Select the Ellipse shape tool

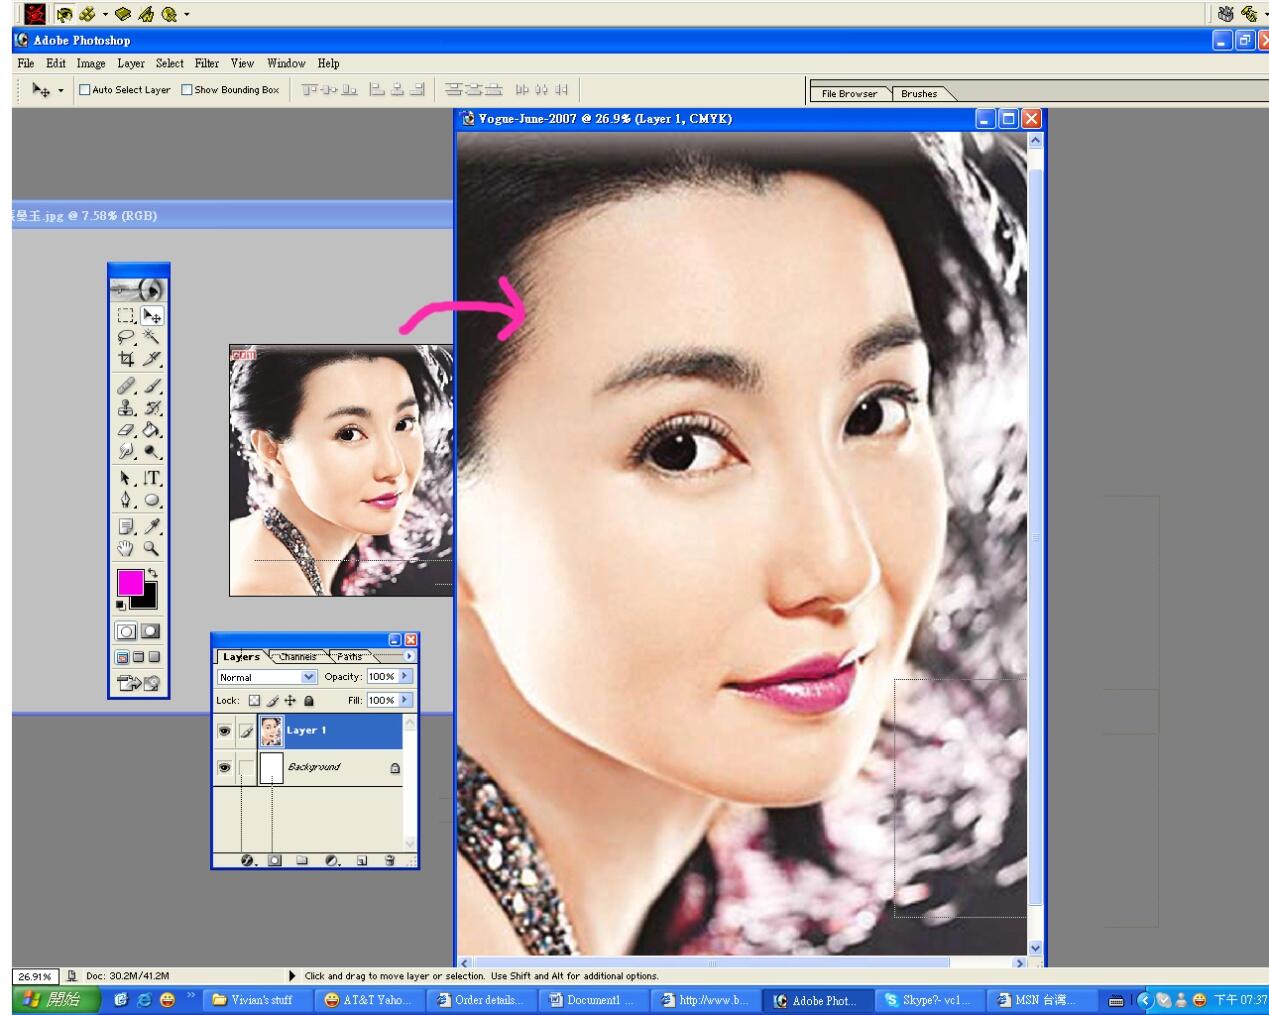(x=152, y=500)
